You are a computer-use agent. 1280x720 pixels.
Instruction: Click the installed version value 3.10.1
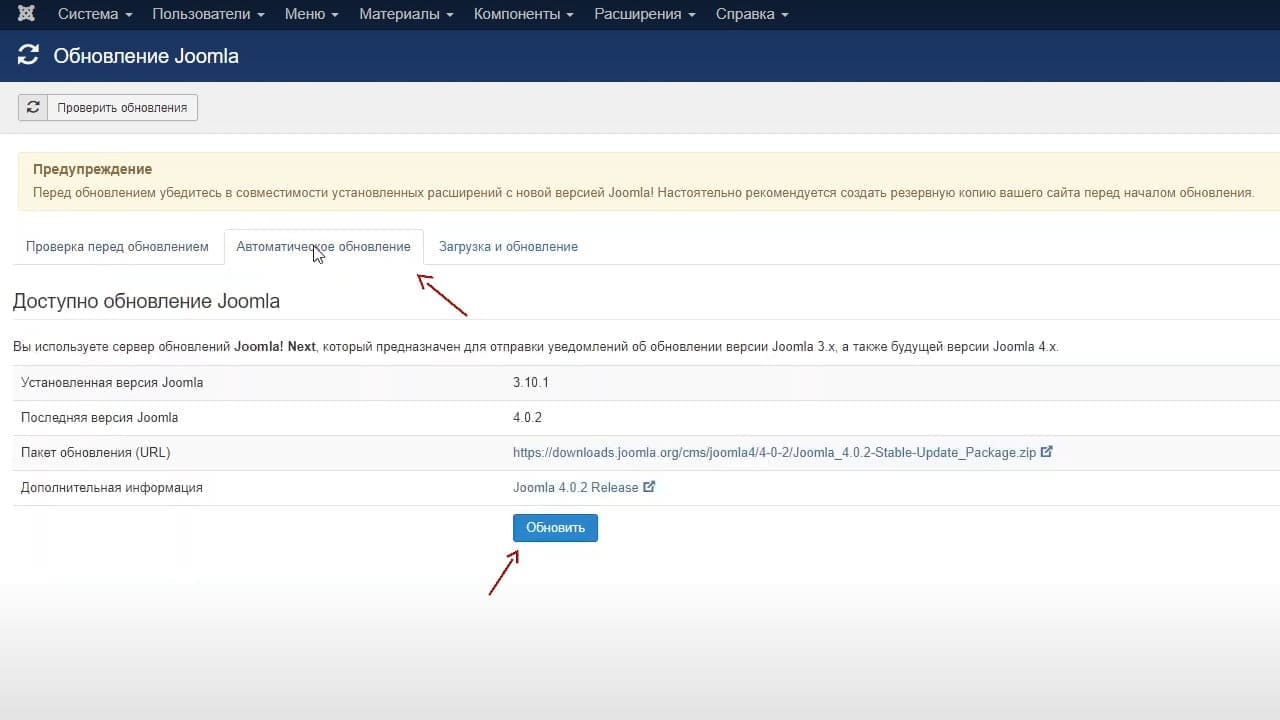(531, 382)
